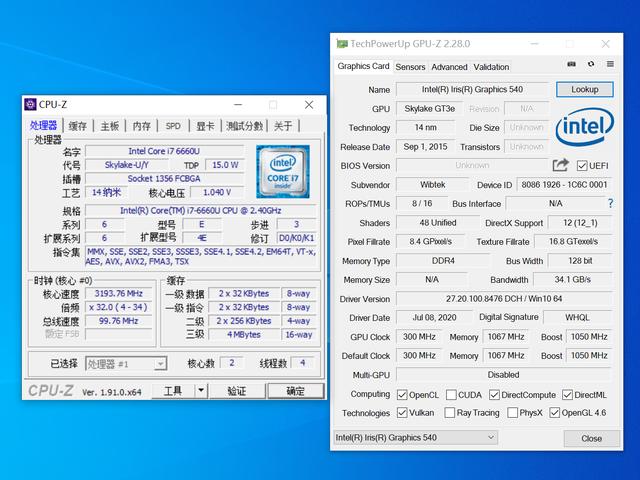Click the Intel logo in GPU-Z

click(x=584, y=127)
